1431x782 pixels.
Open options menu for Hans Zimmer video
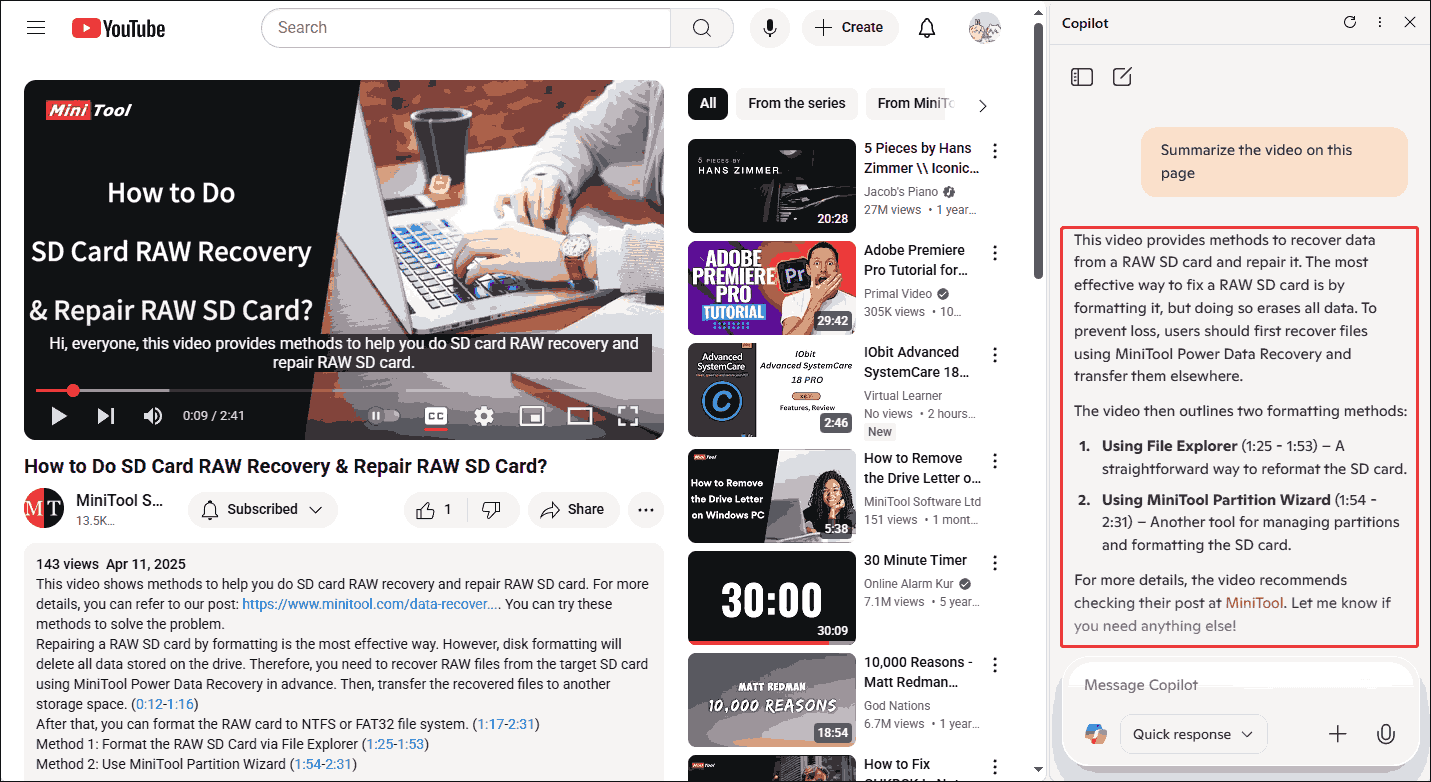(995, 151)
